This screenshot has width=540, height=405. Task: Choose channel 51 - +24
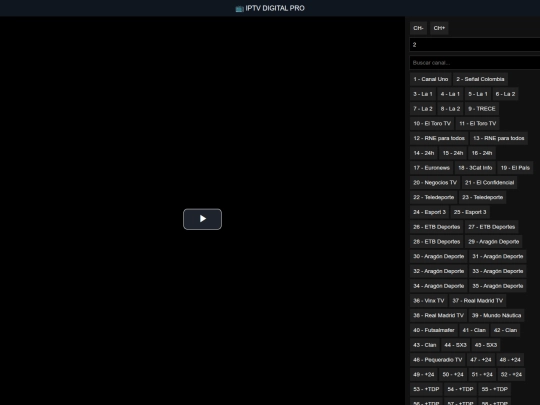coord(482,375)
